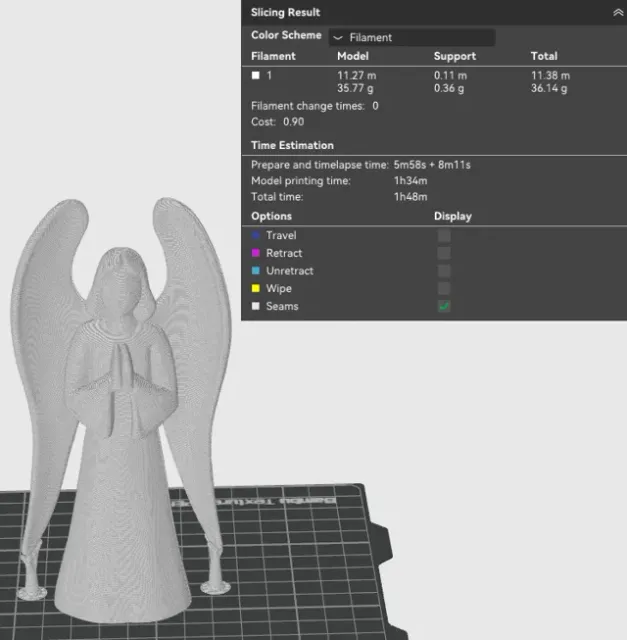Enable Wipe display checkbox
The width and height of the screenshot is (627, 640).
tap(444, 288)
